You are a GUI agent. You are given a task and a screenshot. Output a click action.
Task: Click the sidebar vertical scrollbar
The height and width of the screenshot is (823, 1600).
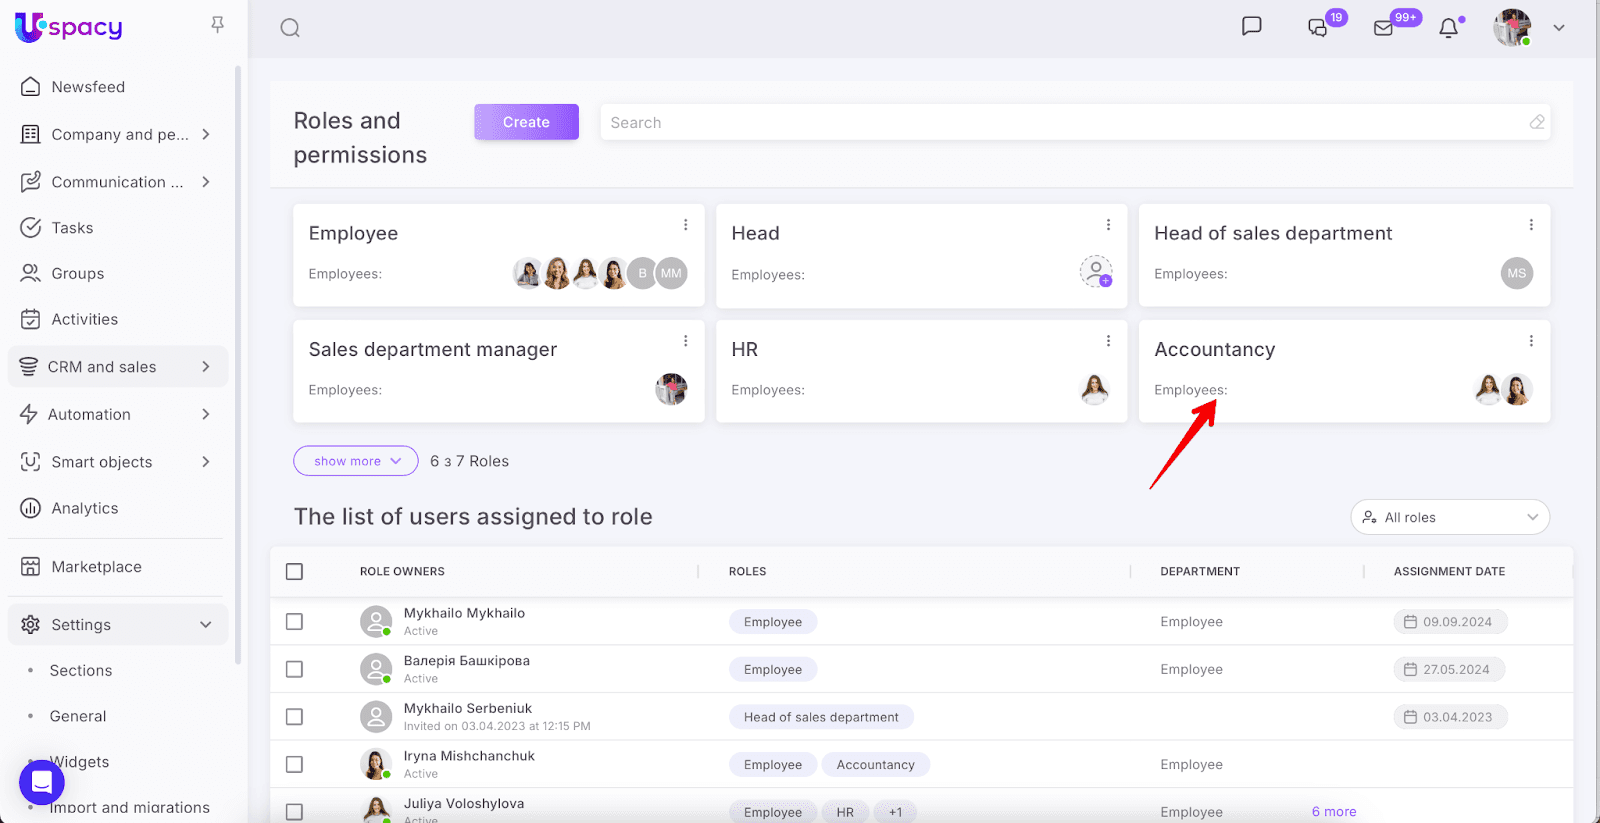pyautogui.click(x=238, y=365)
